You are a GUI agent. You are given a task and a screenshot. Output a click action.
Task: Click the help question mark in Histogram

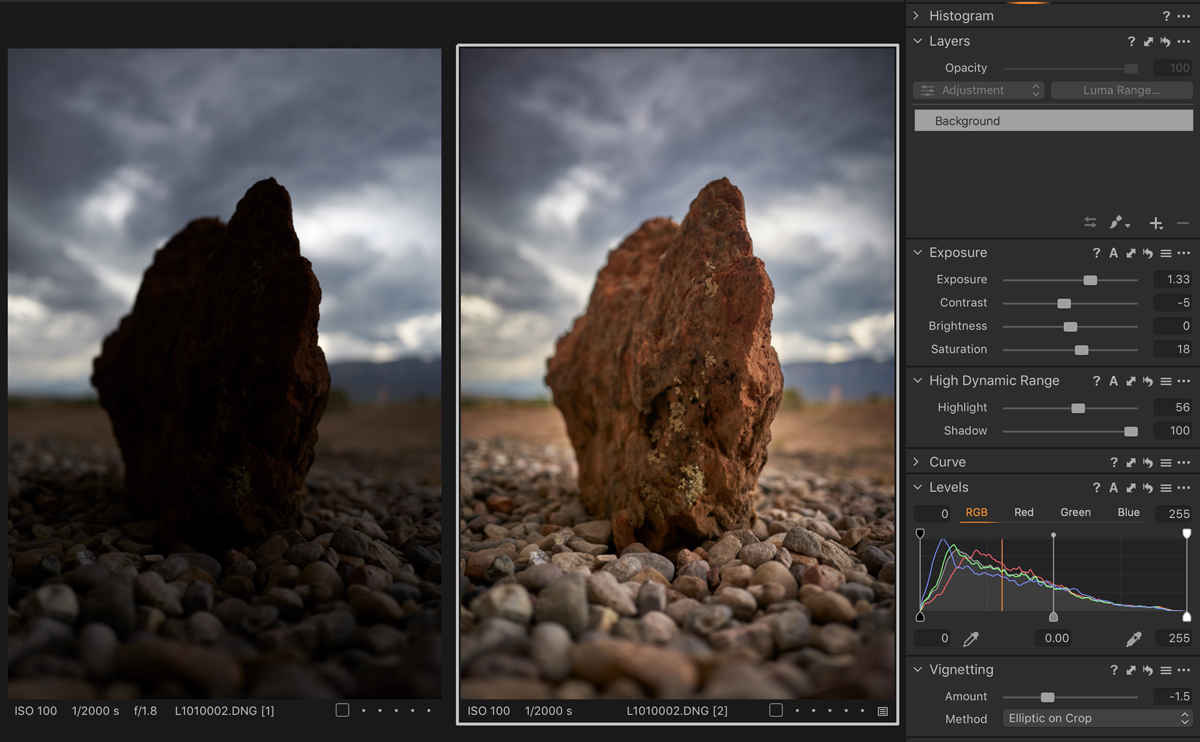tap(1166, 16)
